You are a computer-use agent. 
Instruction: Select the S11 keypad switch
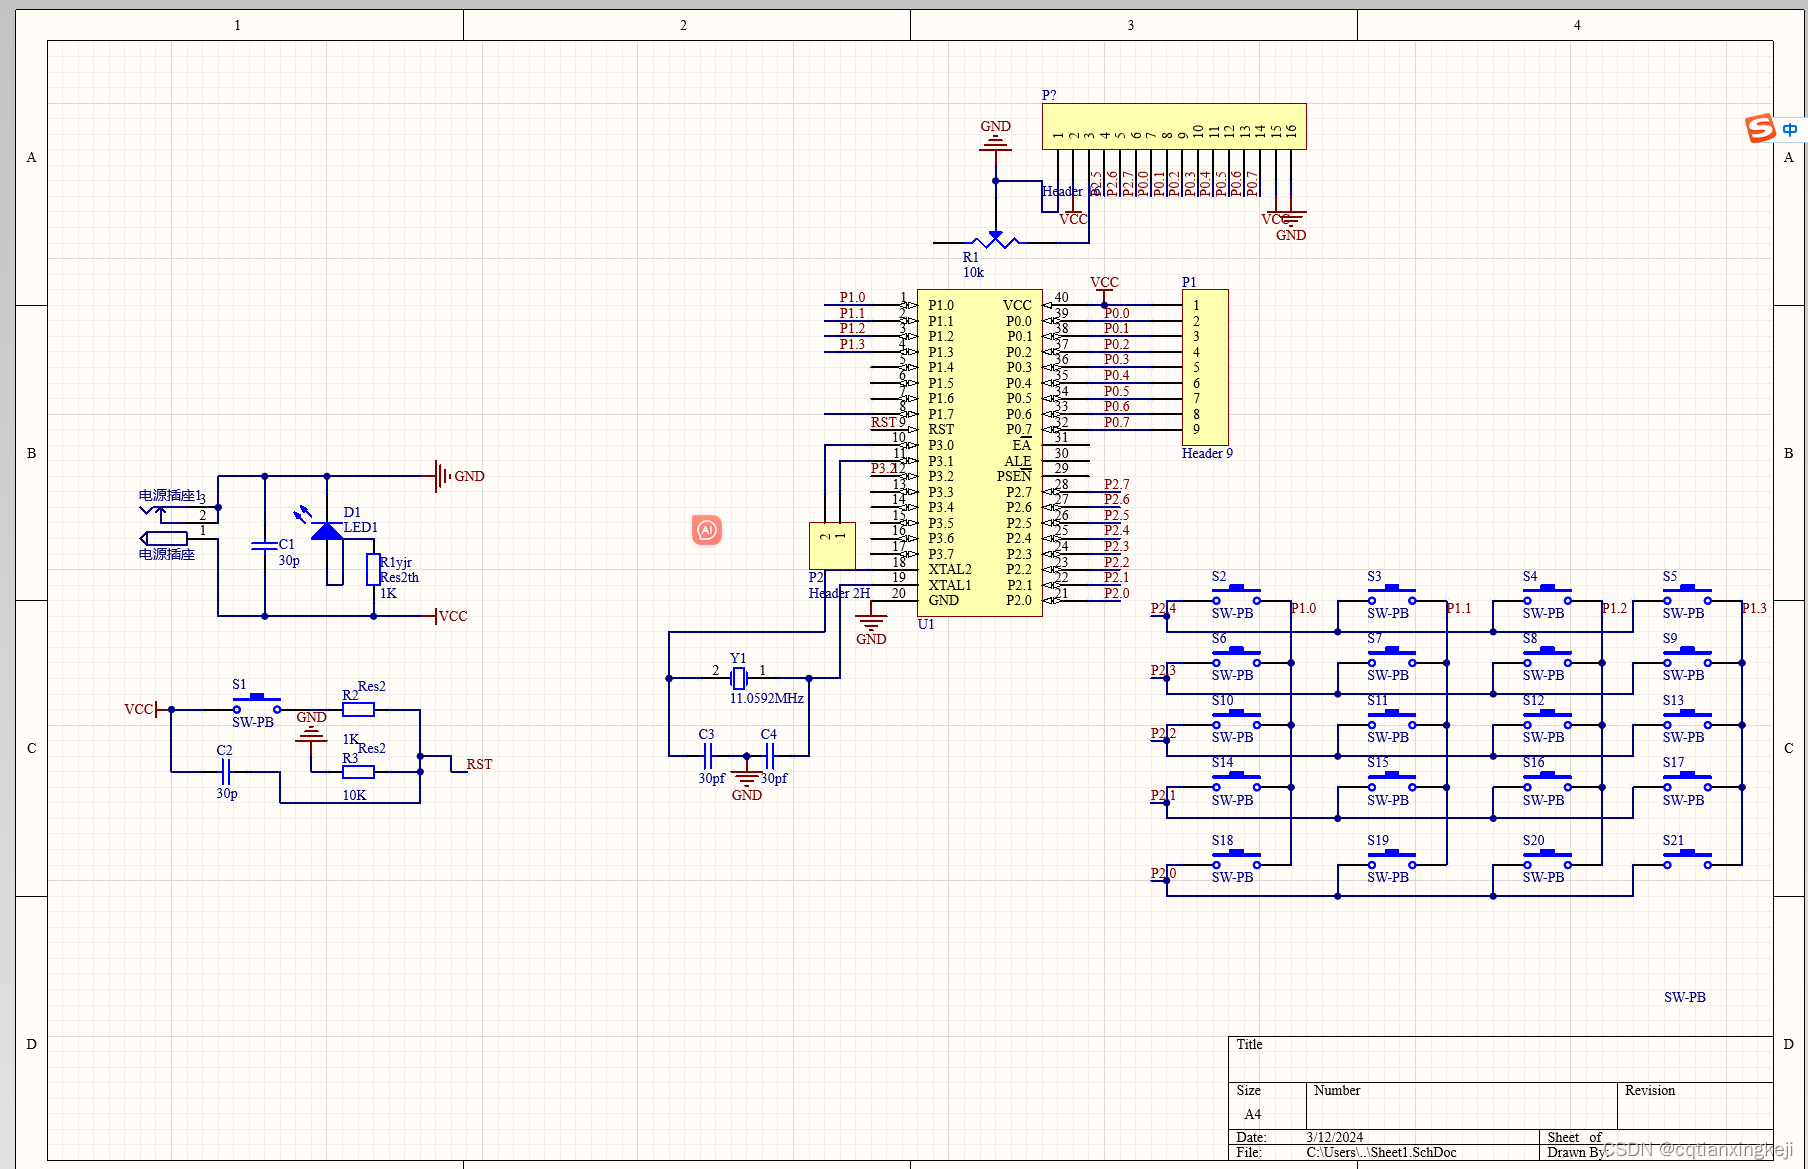click(x=1392, y=719)
